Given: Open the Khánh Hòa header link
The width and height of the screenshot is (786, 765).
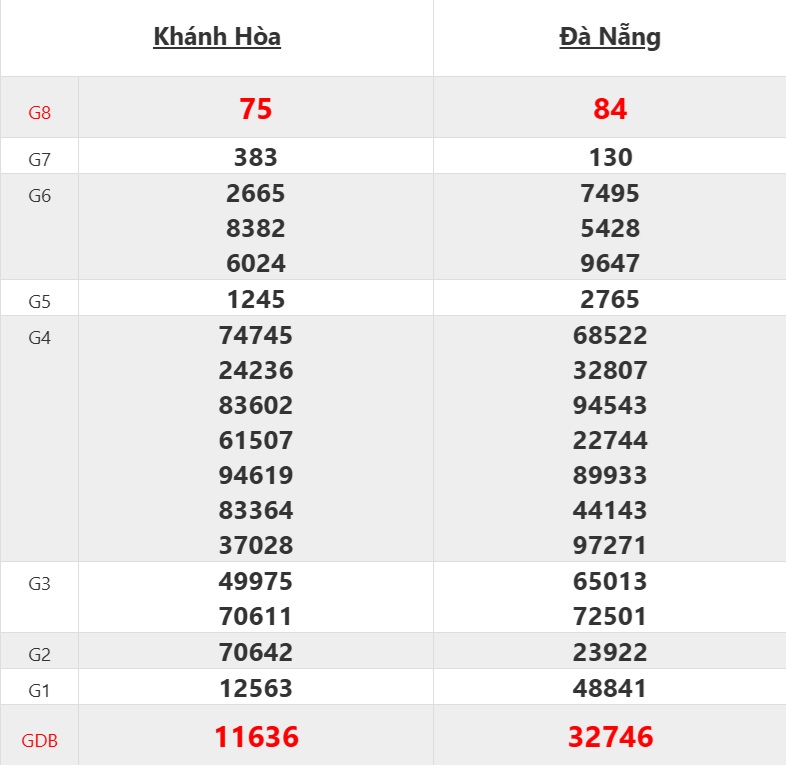Looking at the screenshot, I should [x=217, y=37].
